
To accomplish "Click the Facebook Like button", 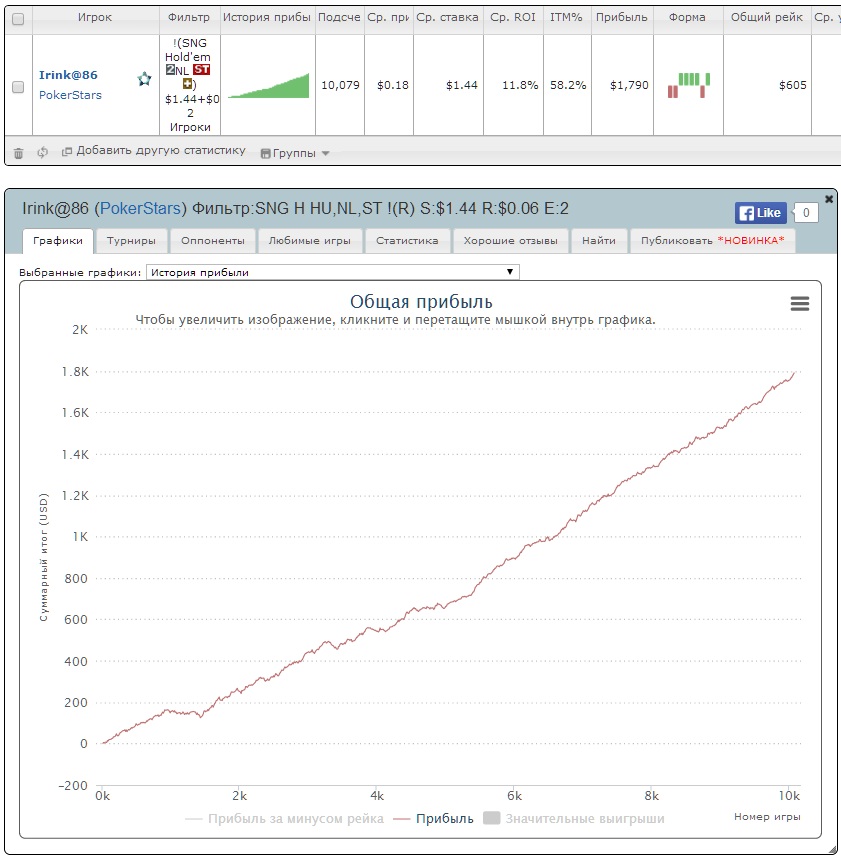I will pyautogui.click(x=761, y=213).
